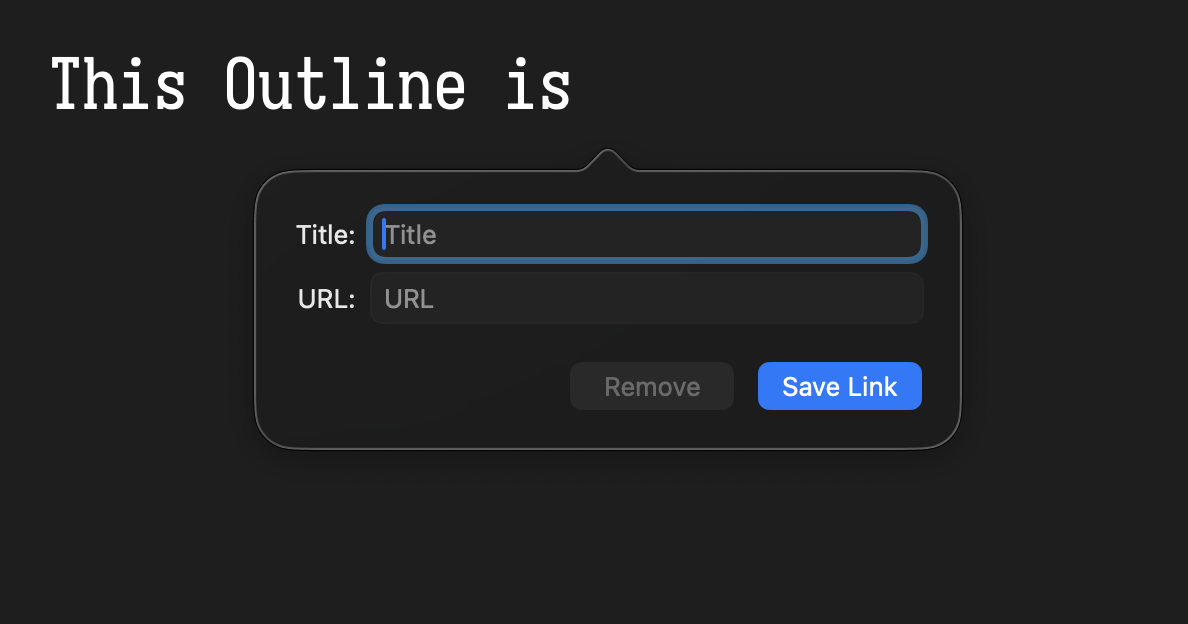
Task: Click the Save Link button
Action: (x=839, y=386)
